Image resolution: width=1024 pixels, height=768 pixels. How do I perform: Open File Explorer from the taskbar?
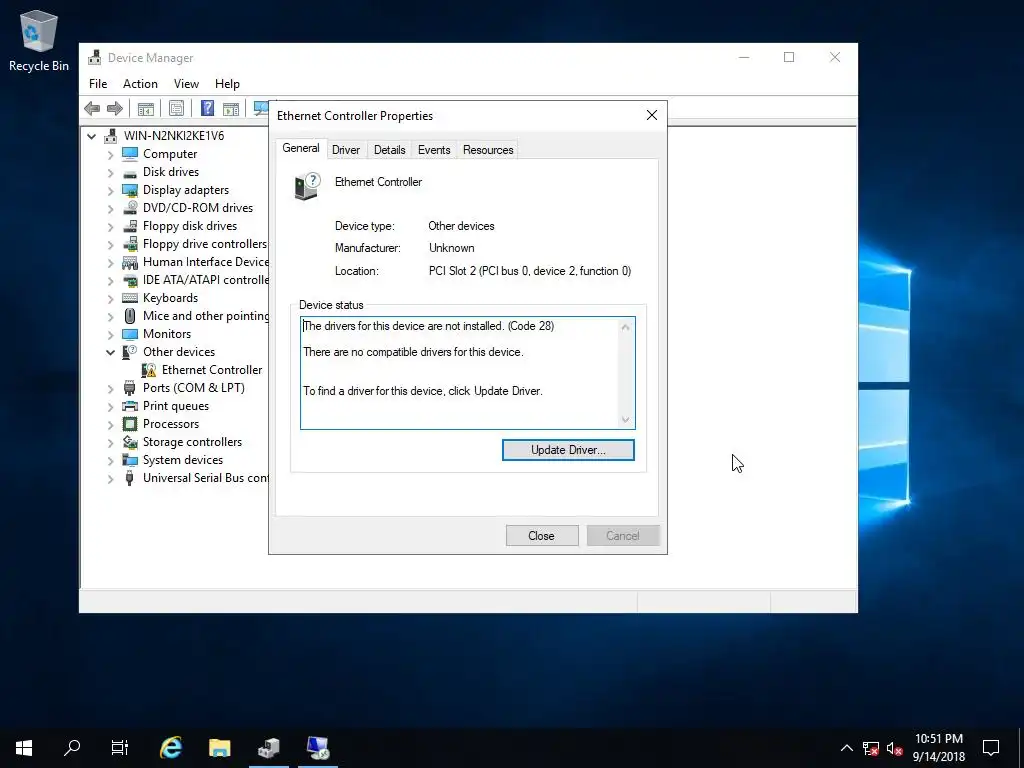[219, 748]
